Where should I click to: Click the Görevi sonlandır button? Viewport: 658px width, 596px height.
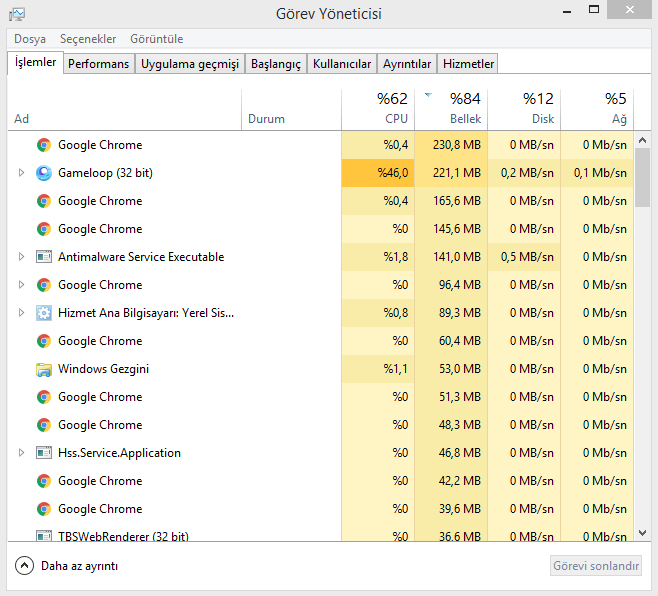coord(596,566)
